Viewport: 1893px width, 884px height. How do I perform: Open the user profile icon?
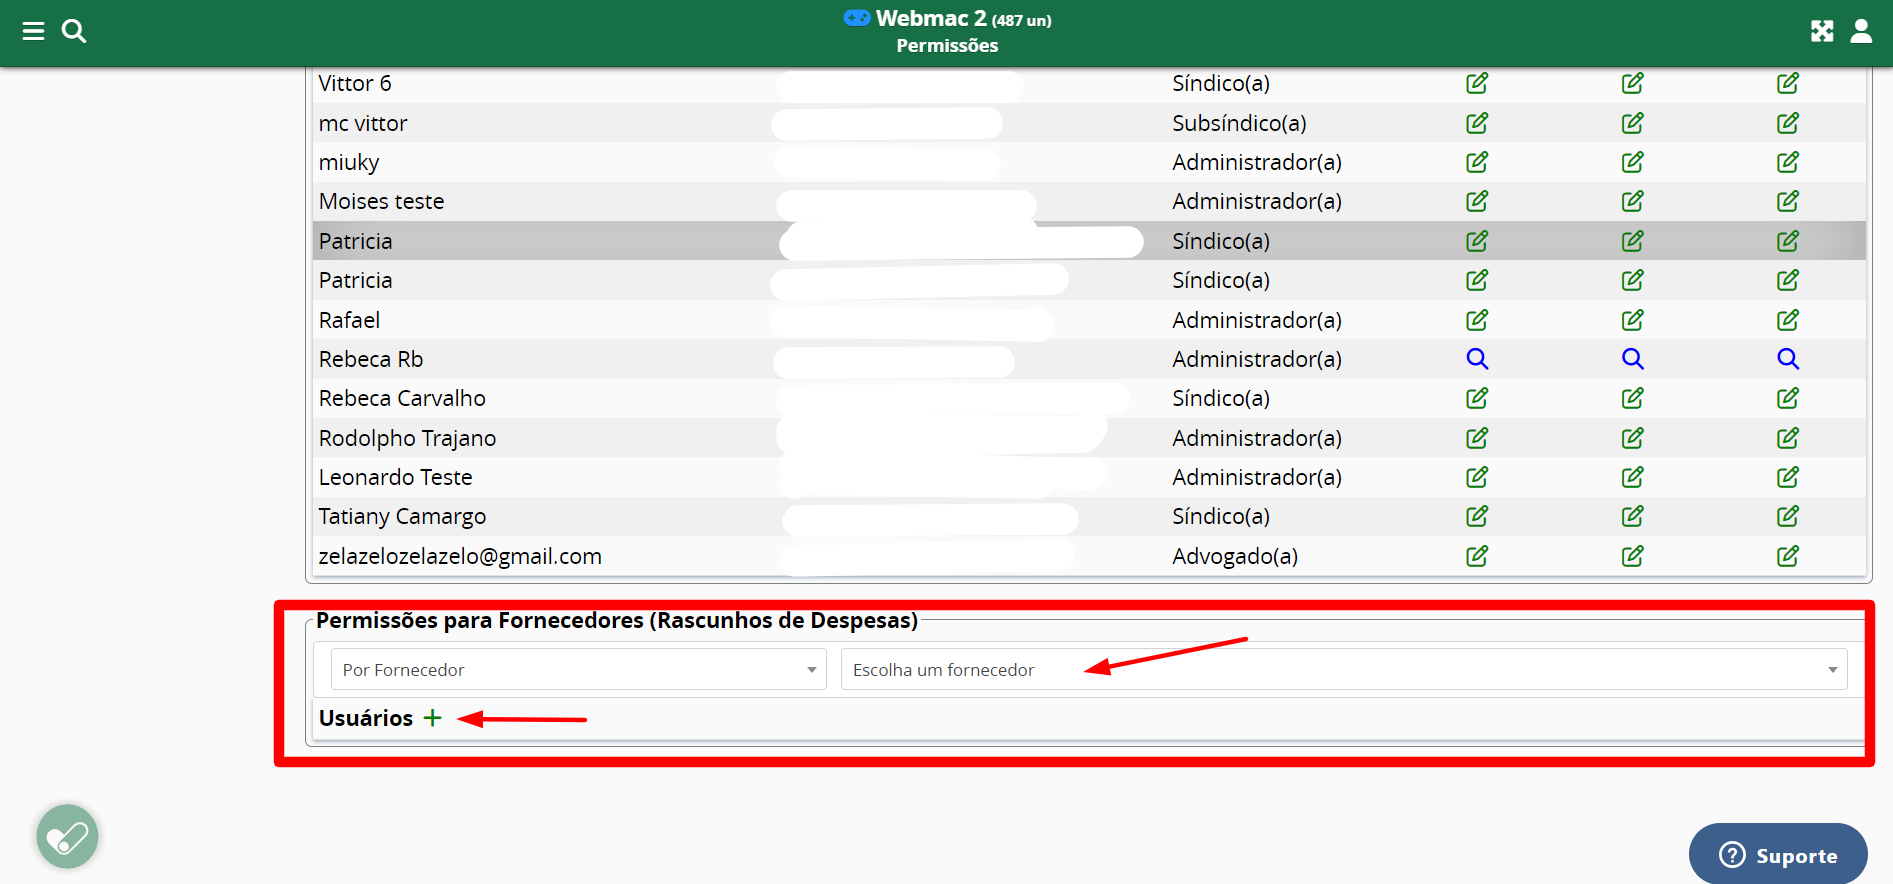pos(1861,31)
